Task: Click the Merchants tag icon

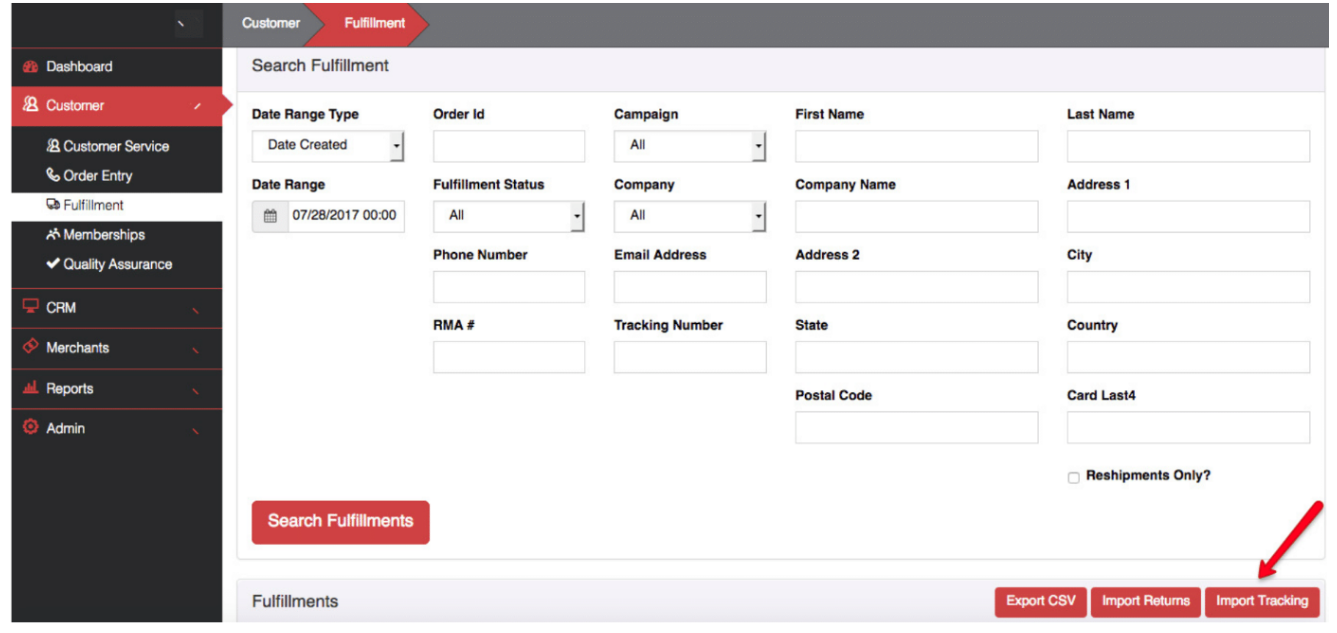Action: tap(30, 347)
